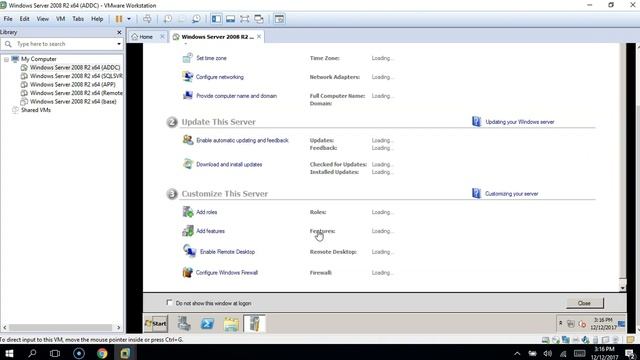Open the VM menu
The width and height of the screenshot is (640, 360).
coord(60,19)
